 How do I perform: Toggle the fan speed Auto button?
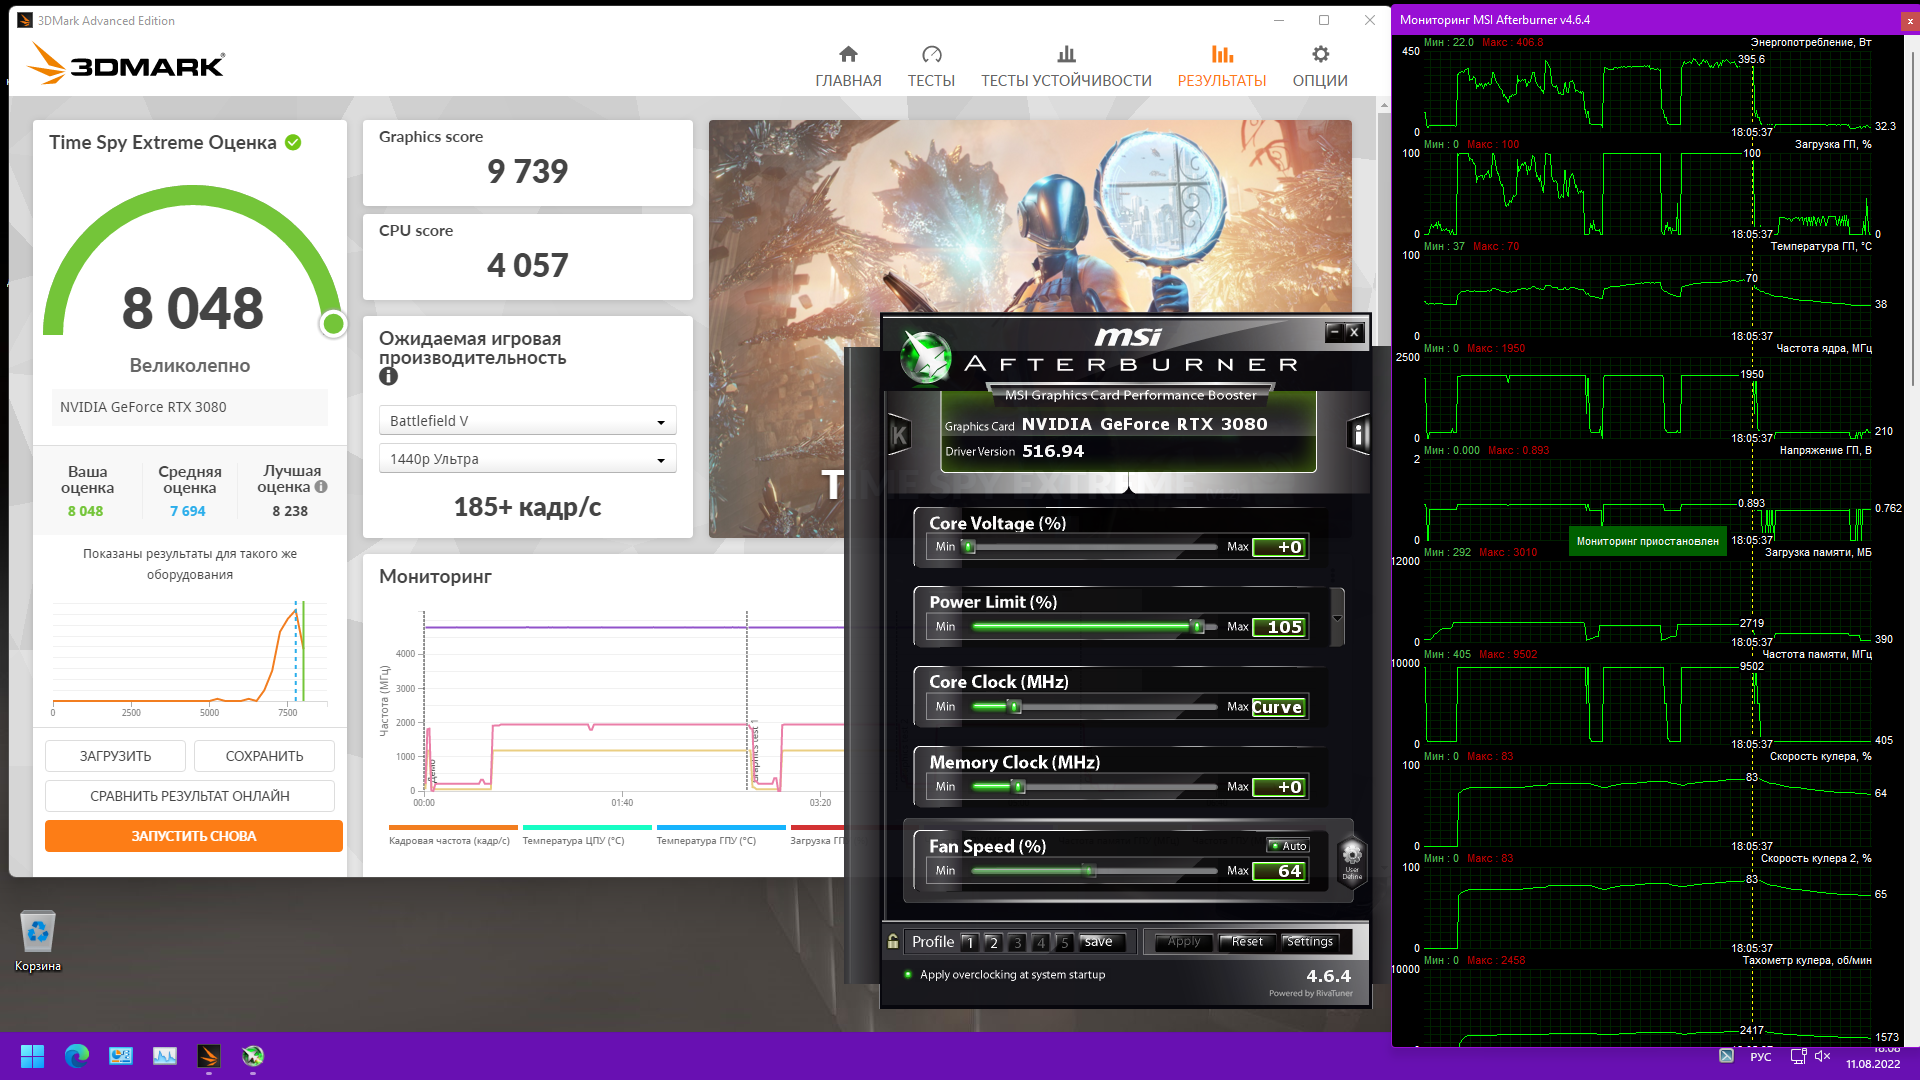tap(1289, 846)
